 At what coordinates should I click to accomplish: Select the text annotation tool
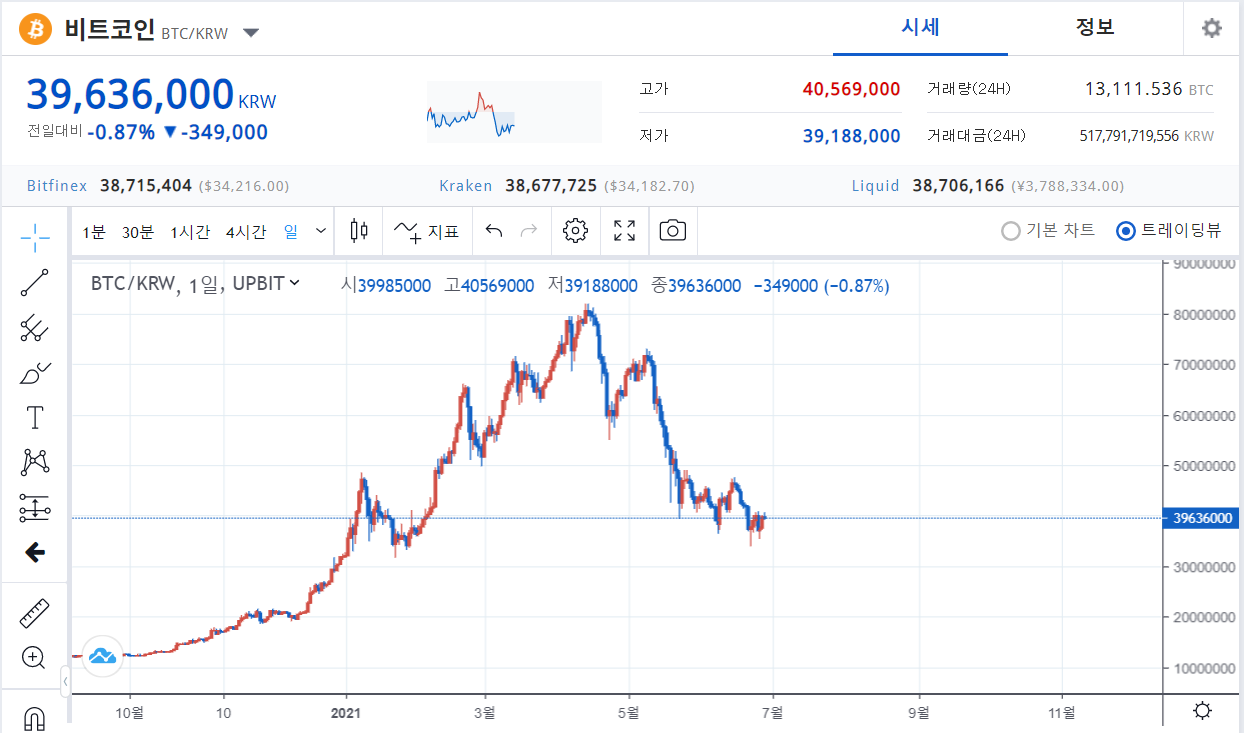coord(34,417)
